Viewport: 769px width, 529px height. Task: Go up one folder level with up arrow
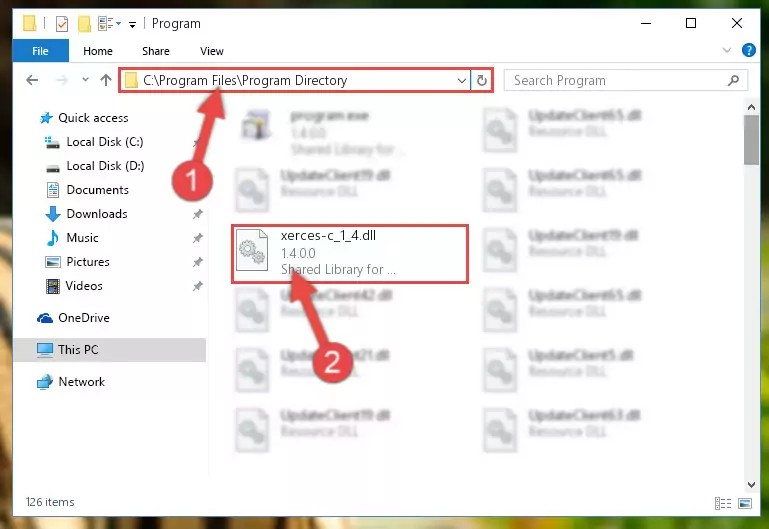tap(106, 80)
